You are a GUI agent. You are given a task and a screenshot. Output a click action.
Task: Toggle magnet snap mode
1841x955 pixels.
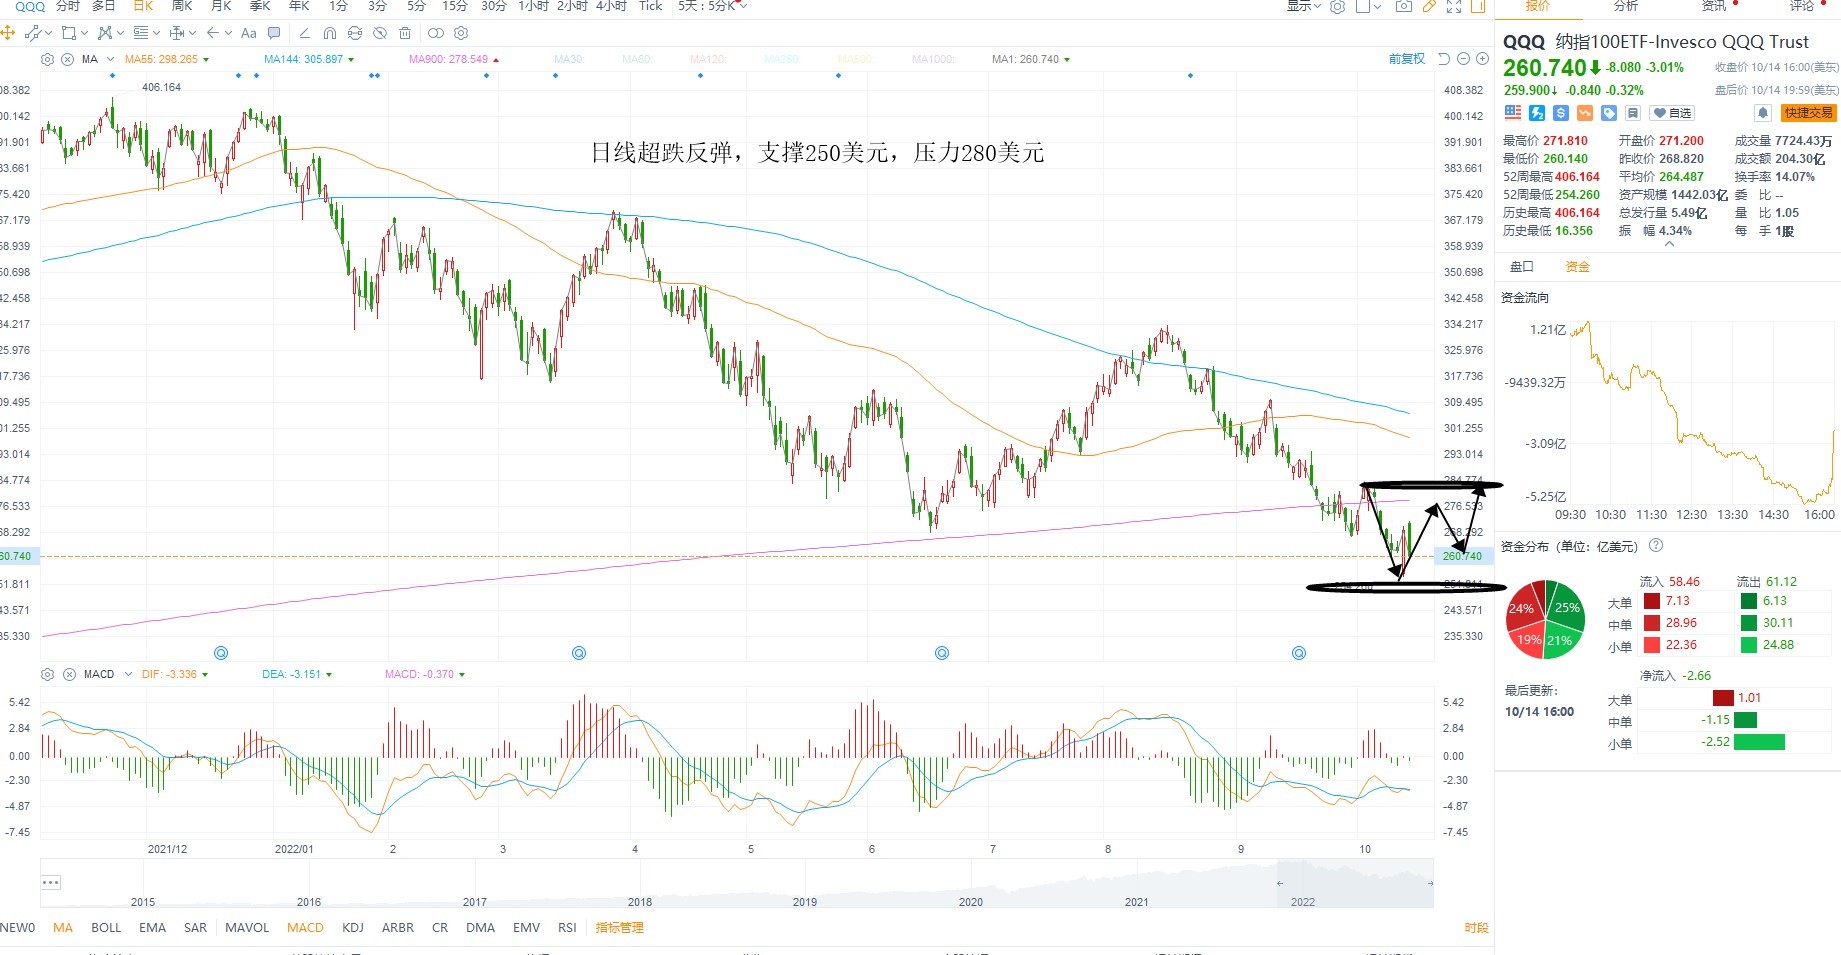[x=329, y=33]
